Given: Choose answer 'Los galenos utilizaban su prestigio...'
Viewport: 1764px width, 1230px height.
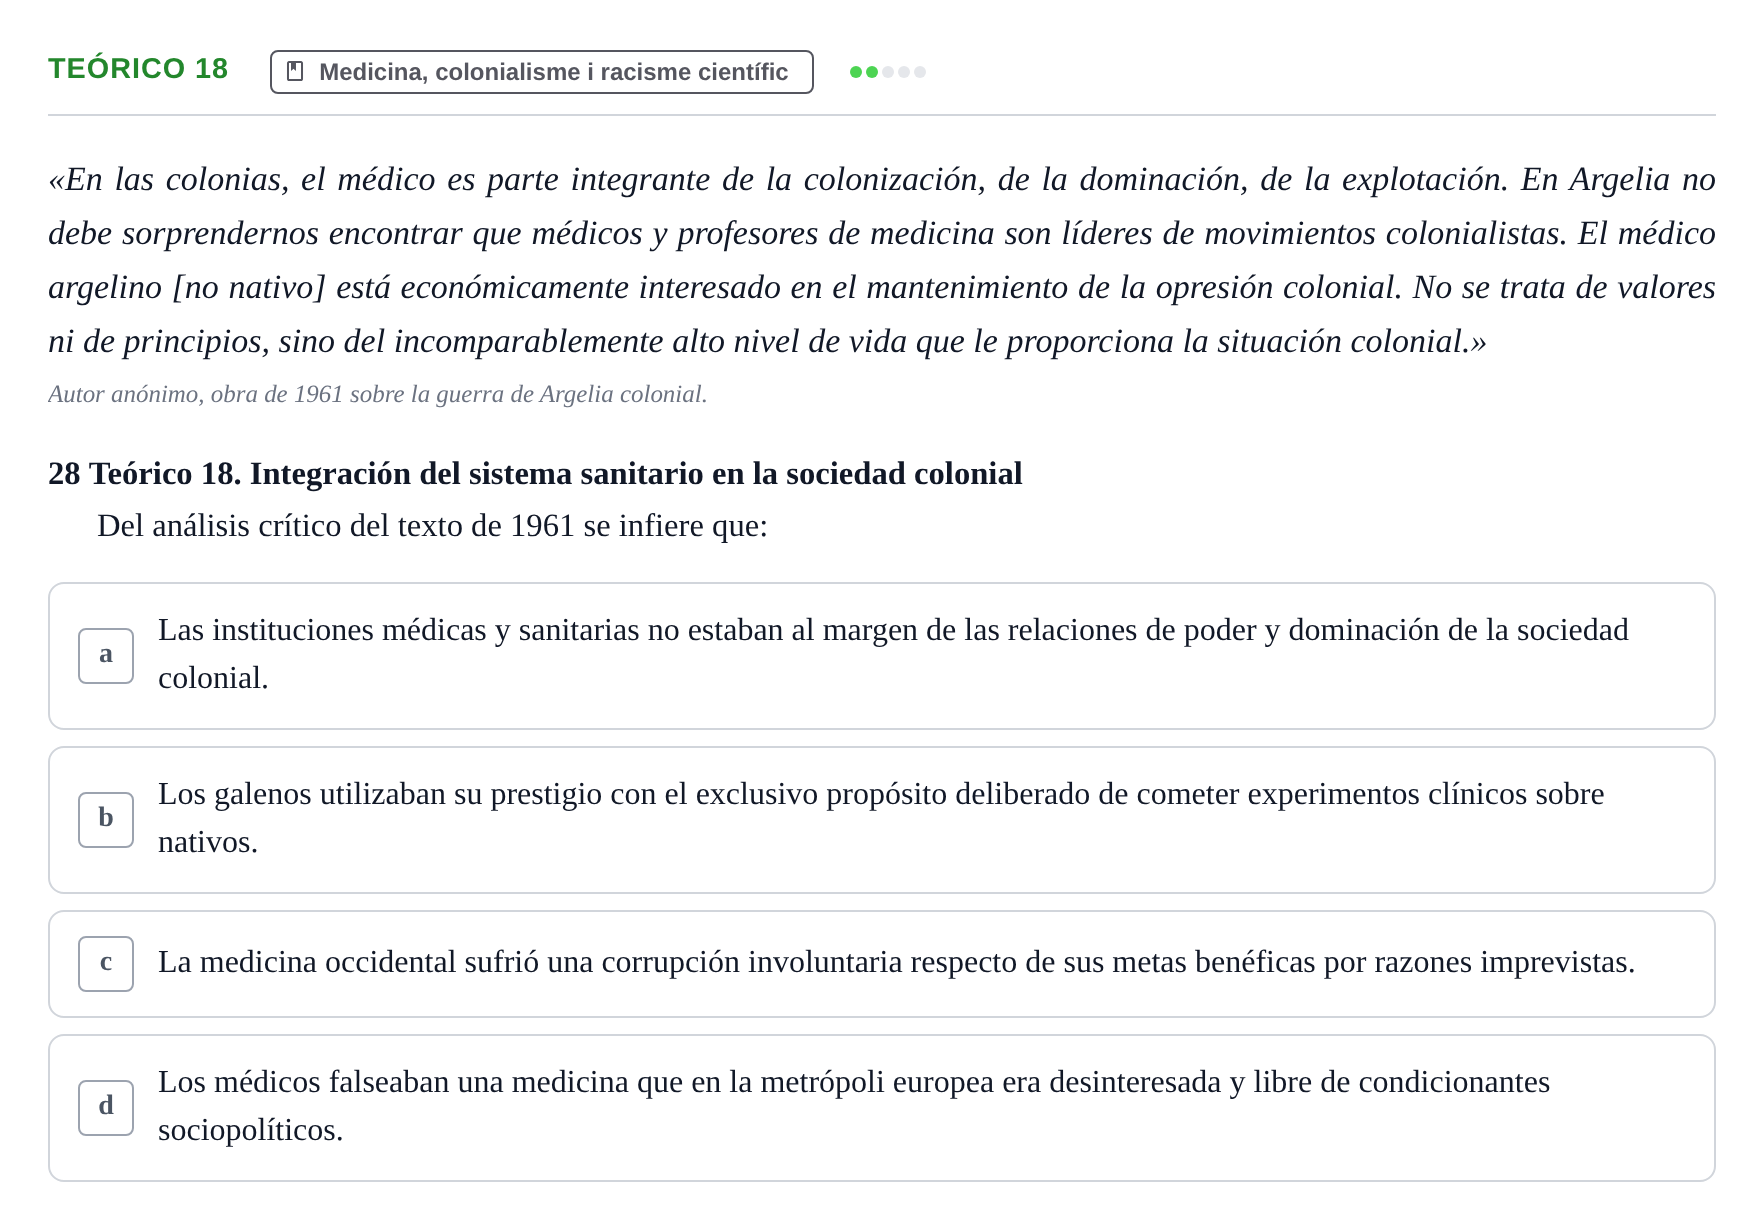Looking at the screenshot, I should tap(882, 820).
